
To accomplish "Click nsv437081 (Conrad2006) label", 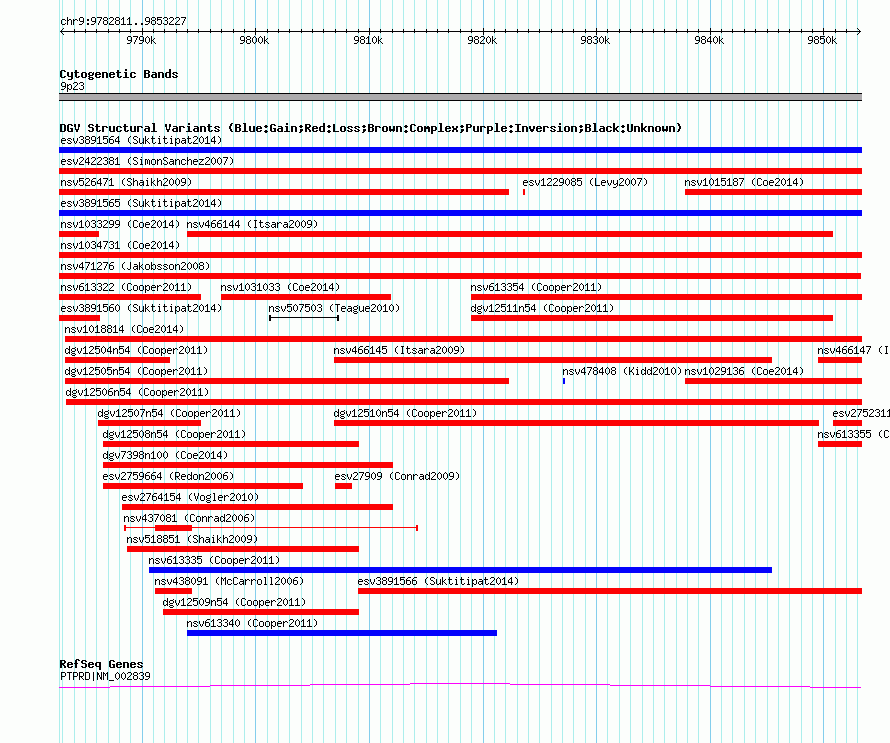I will [x=189, y=518].
